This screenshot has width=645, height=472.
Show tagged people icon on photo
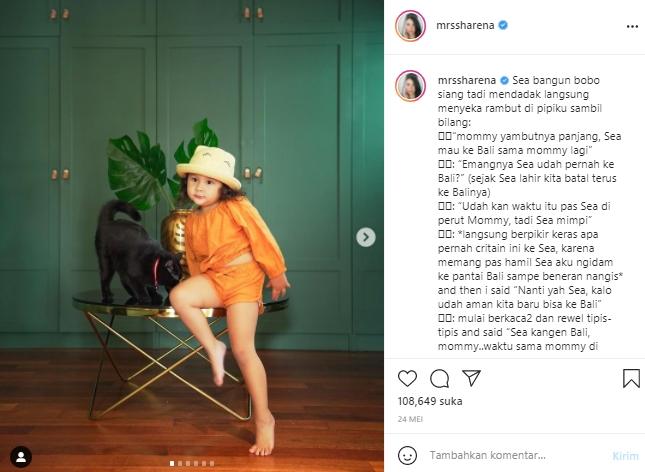[21, 458]
